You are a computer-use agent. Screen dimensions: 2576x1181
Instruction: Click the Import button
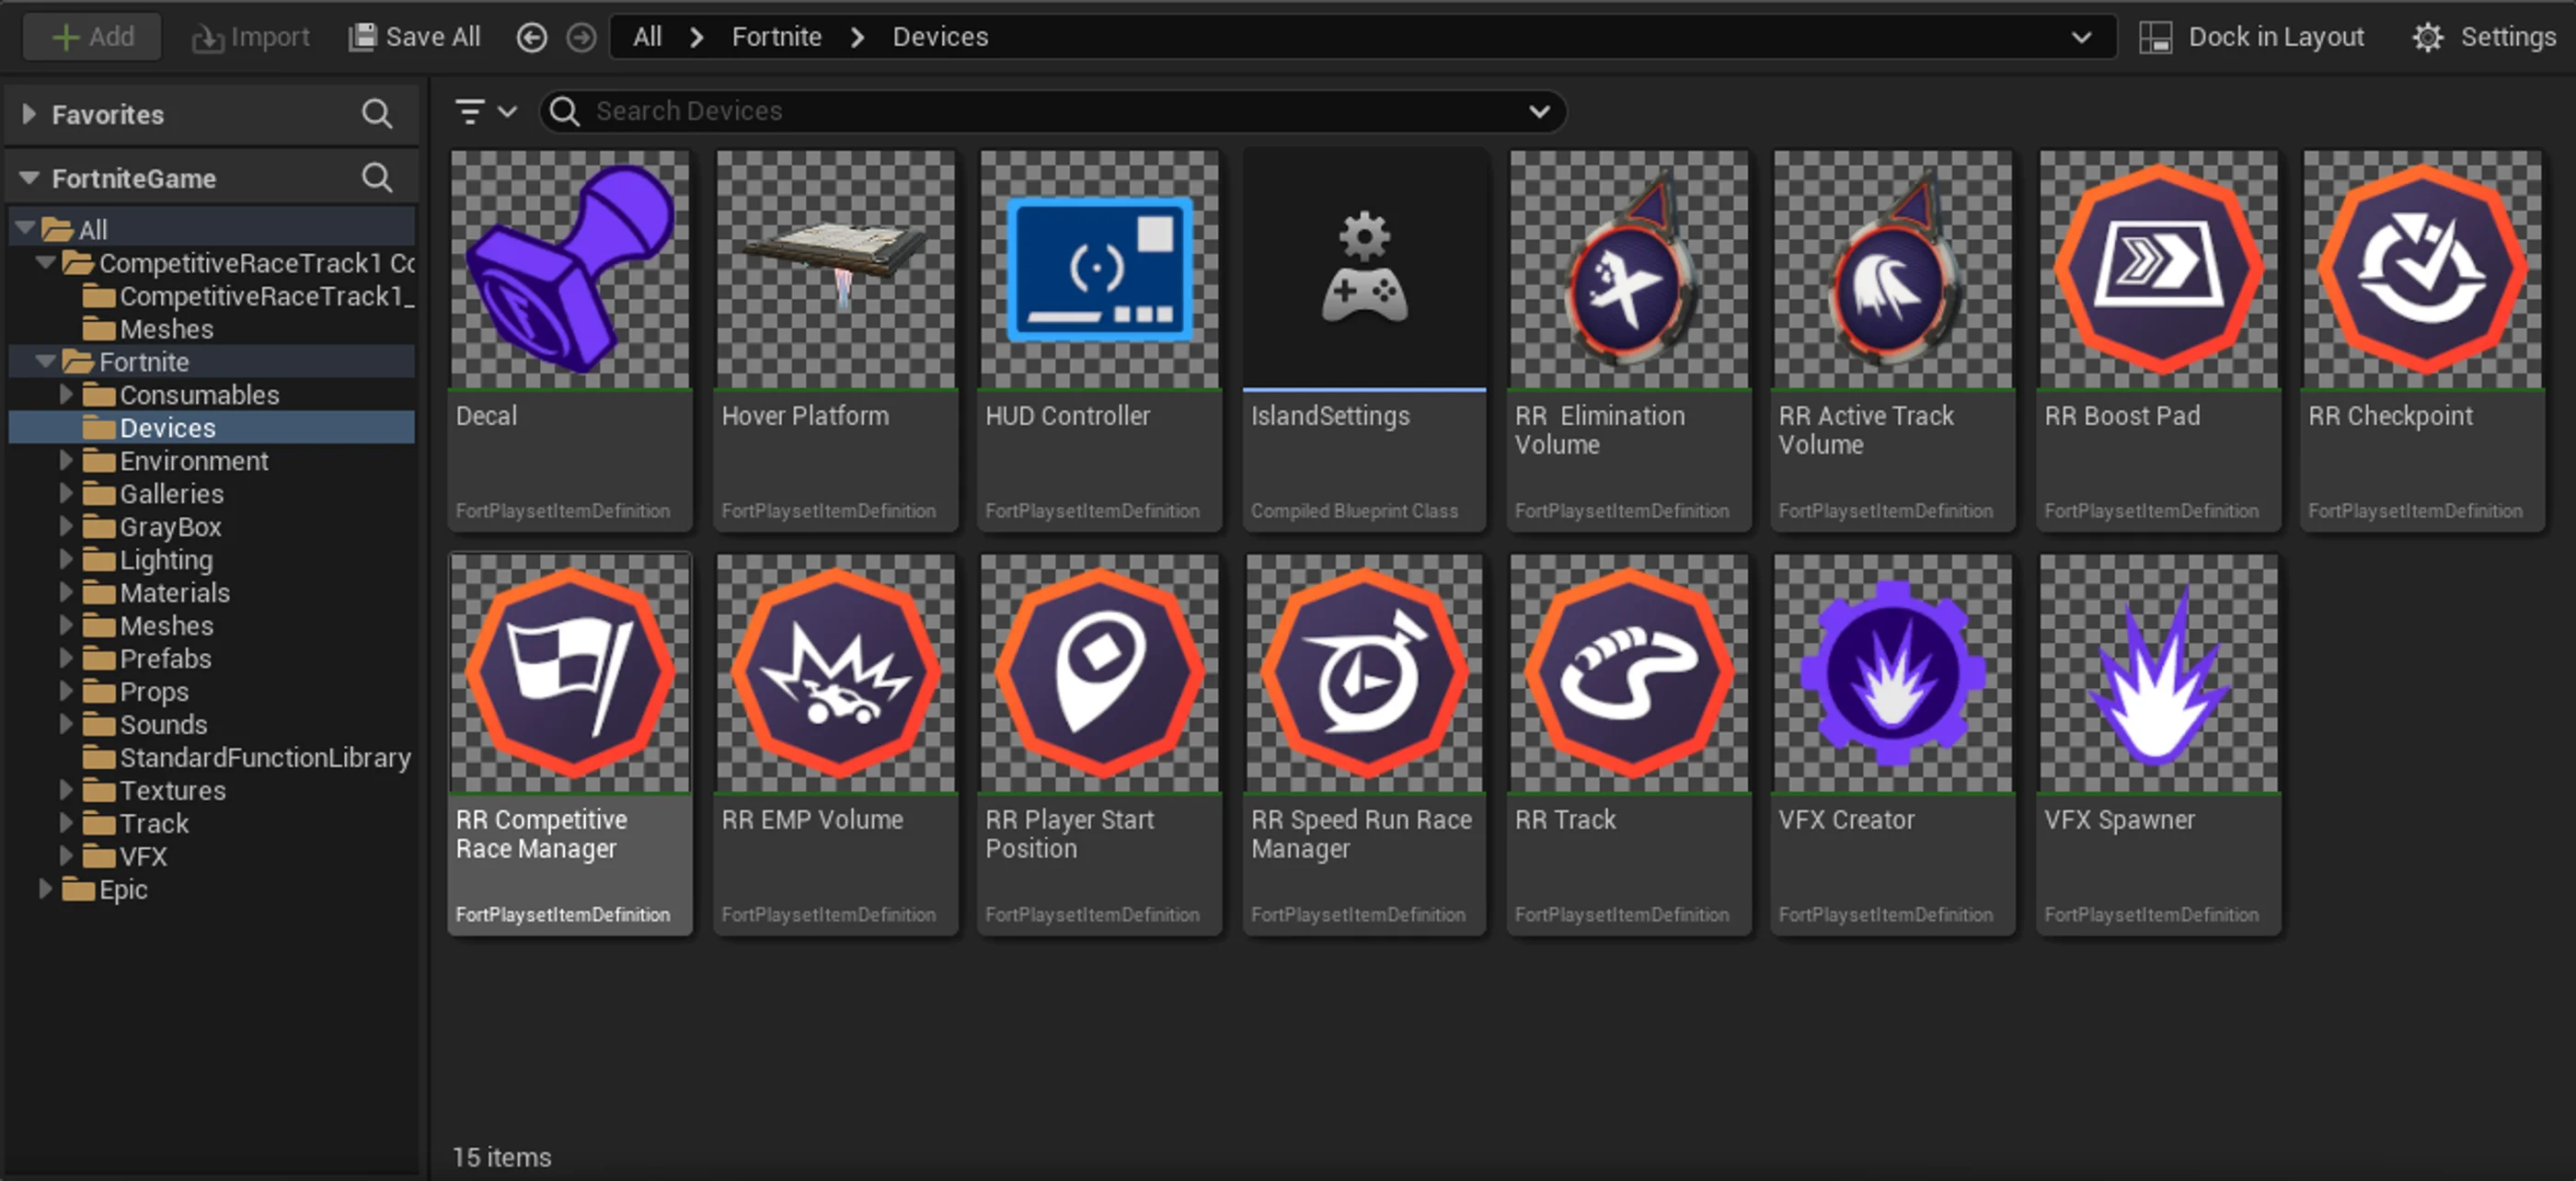click(250, 37)
